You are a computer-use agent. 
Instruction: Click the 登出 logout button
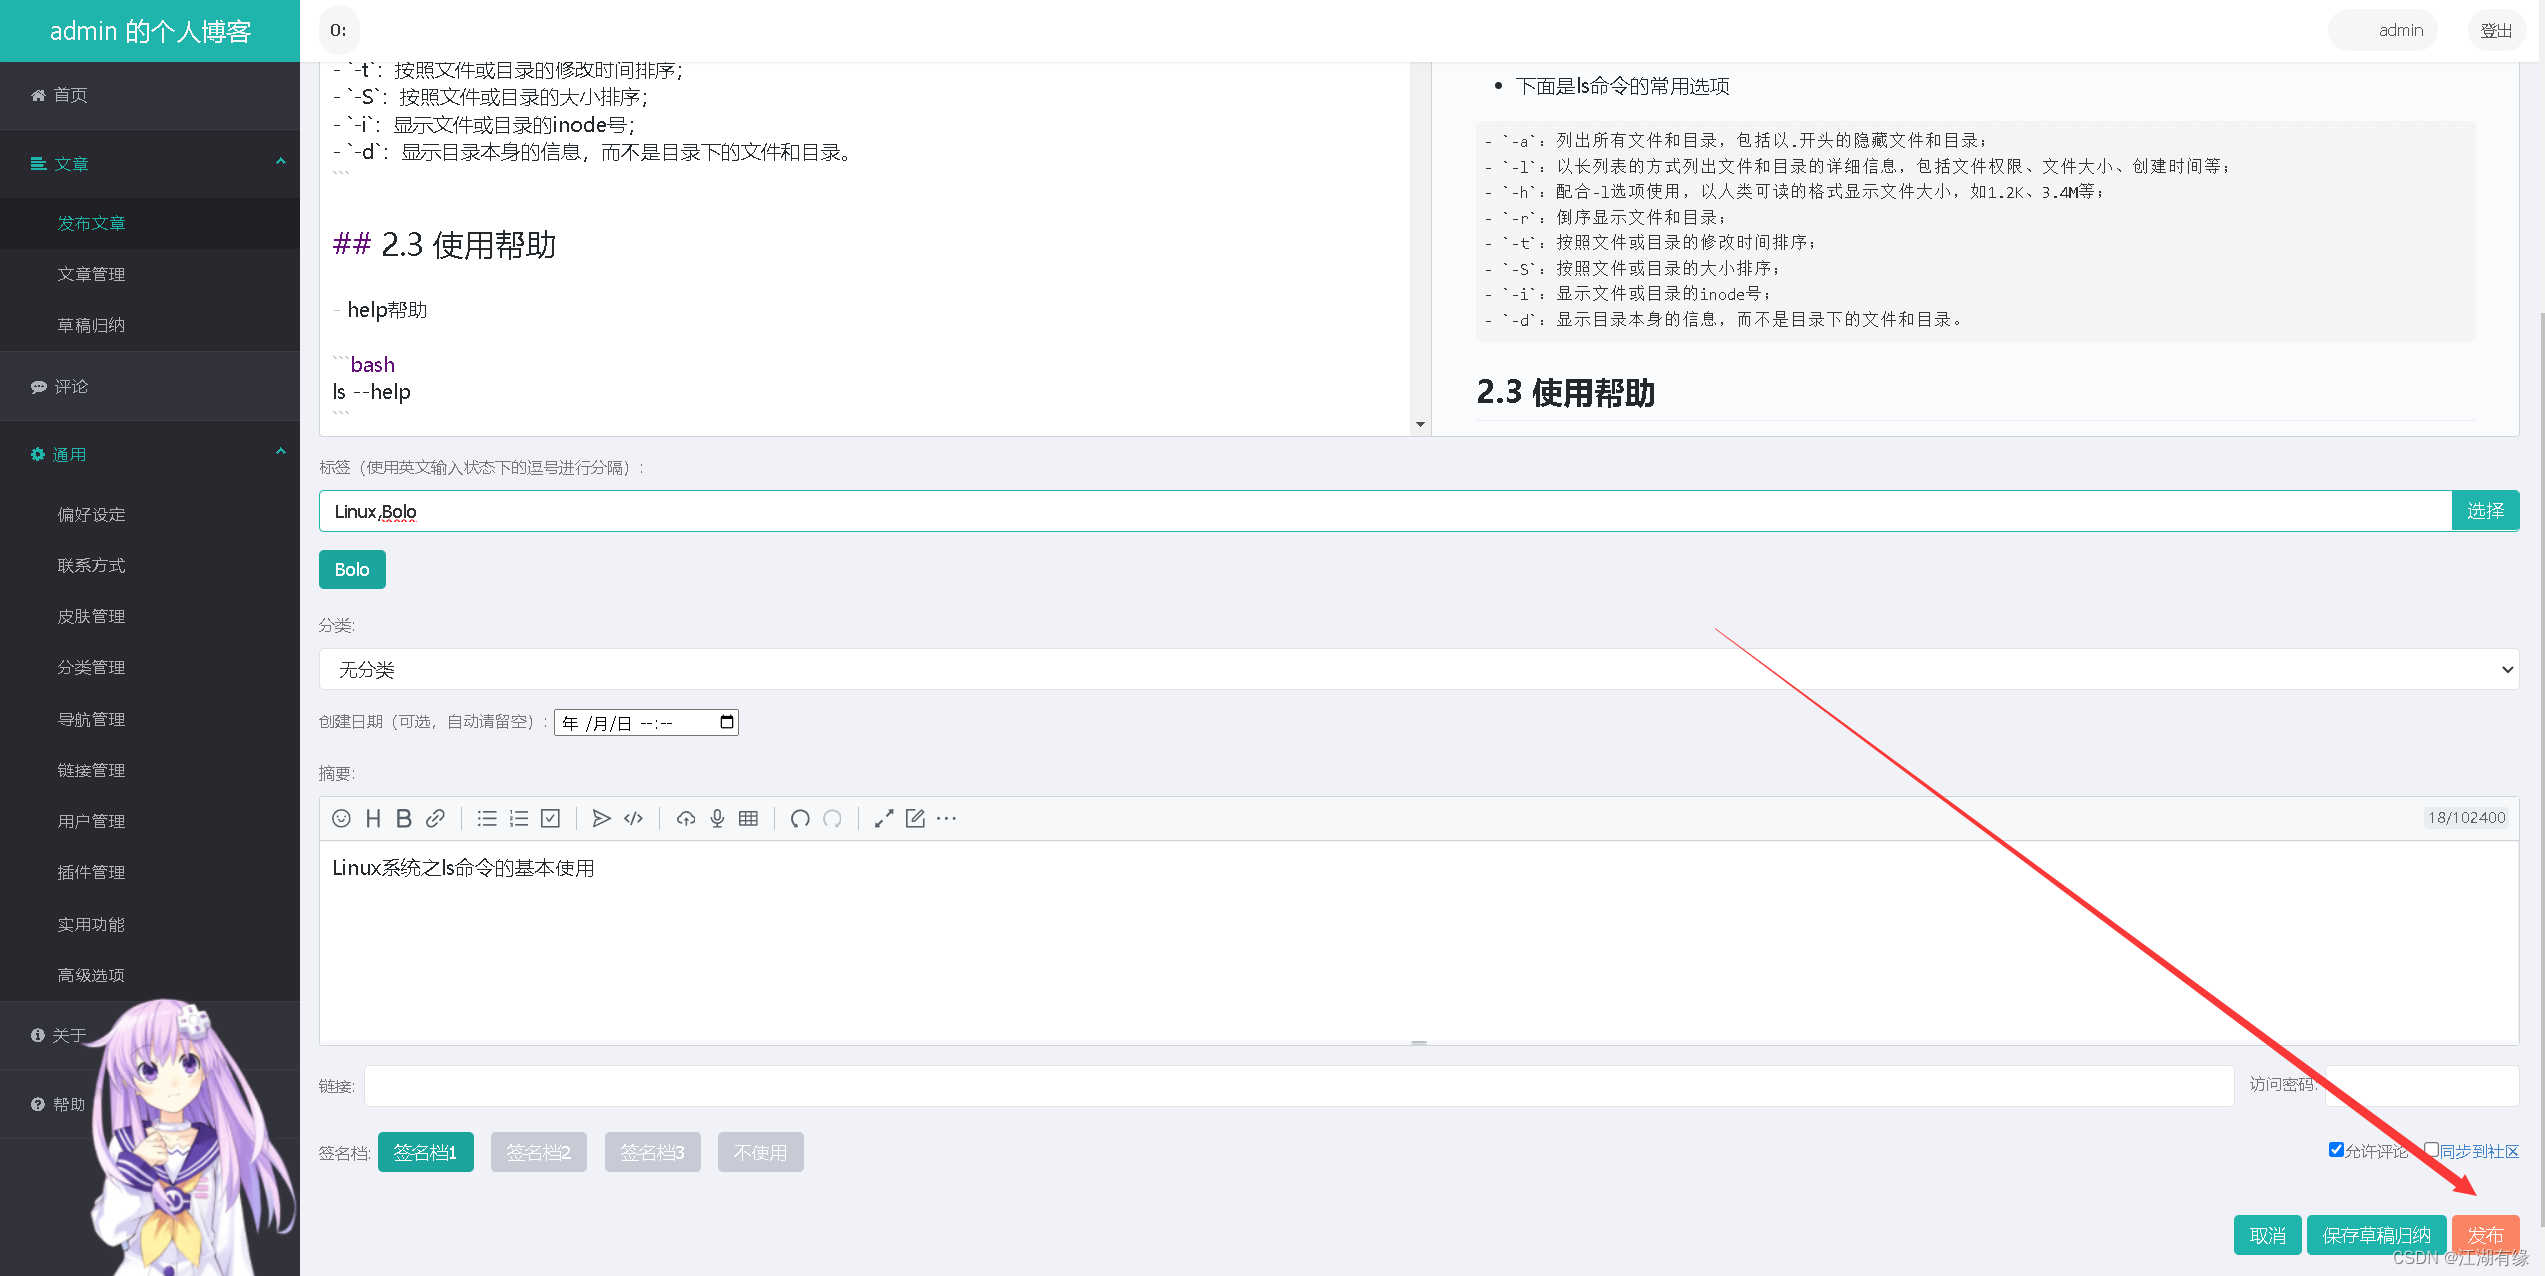point(2496,30)
